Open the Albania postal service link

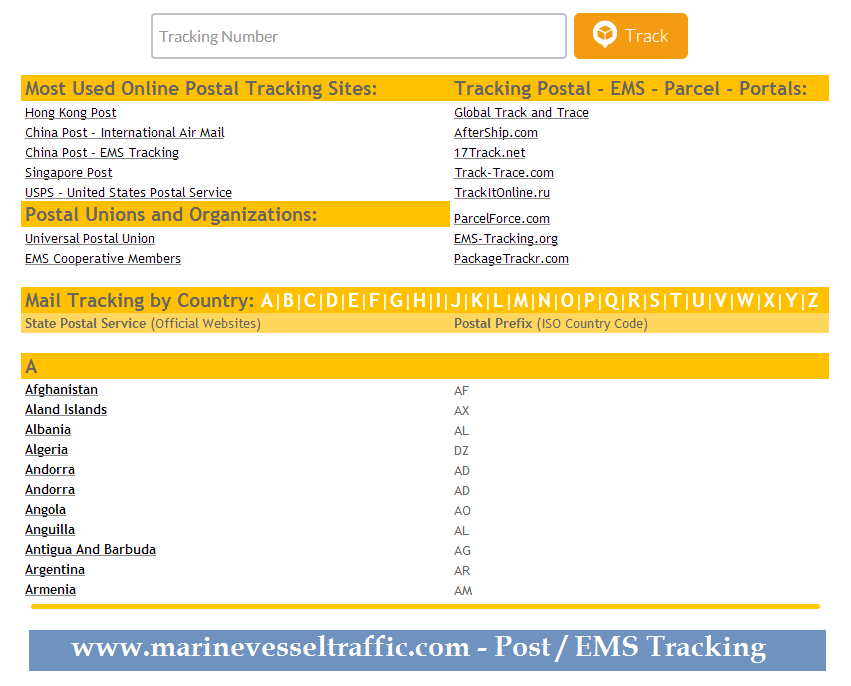pyautogui.click(x=48, y=430)
